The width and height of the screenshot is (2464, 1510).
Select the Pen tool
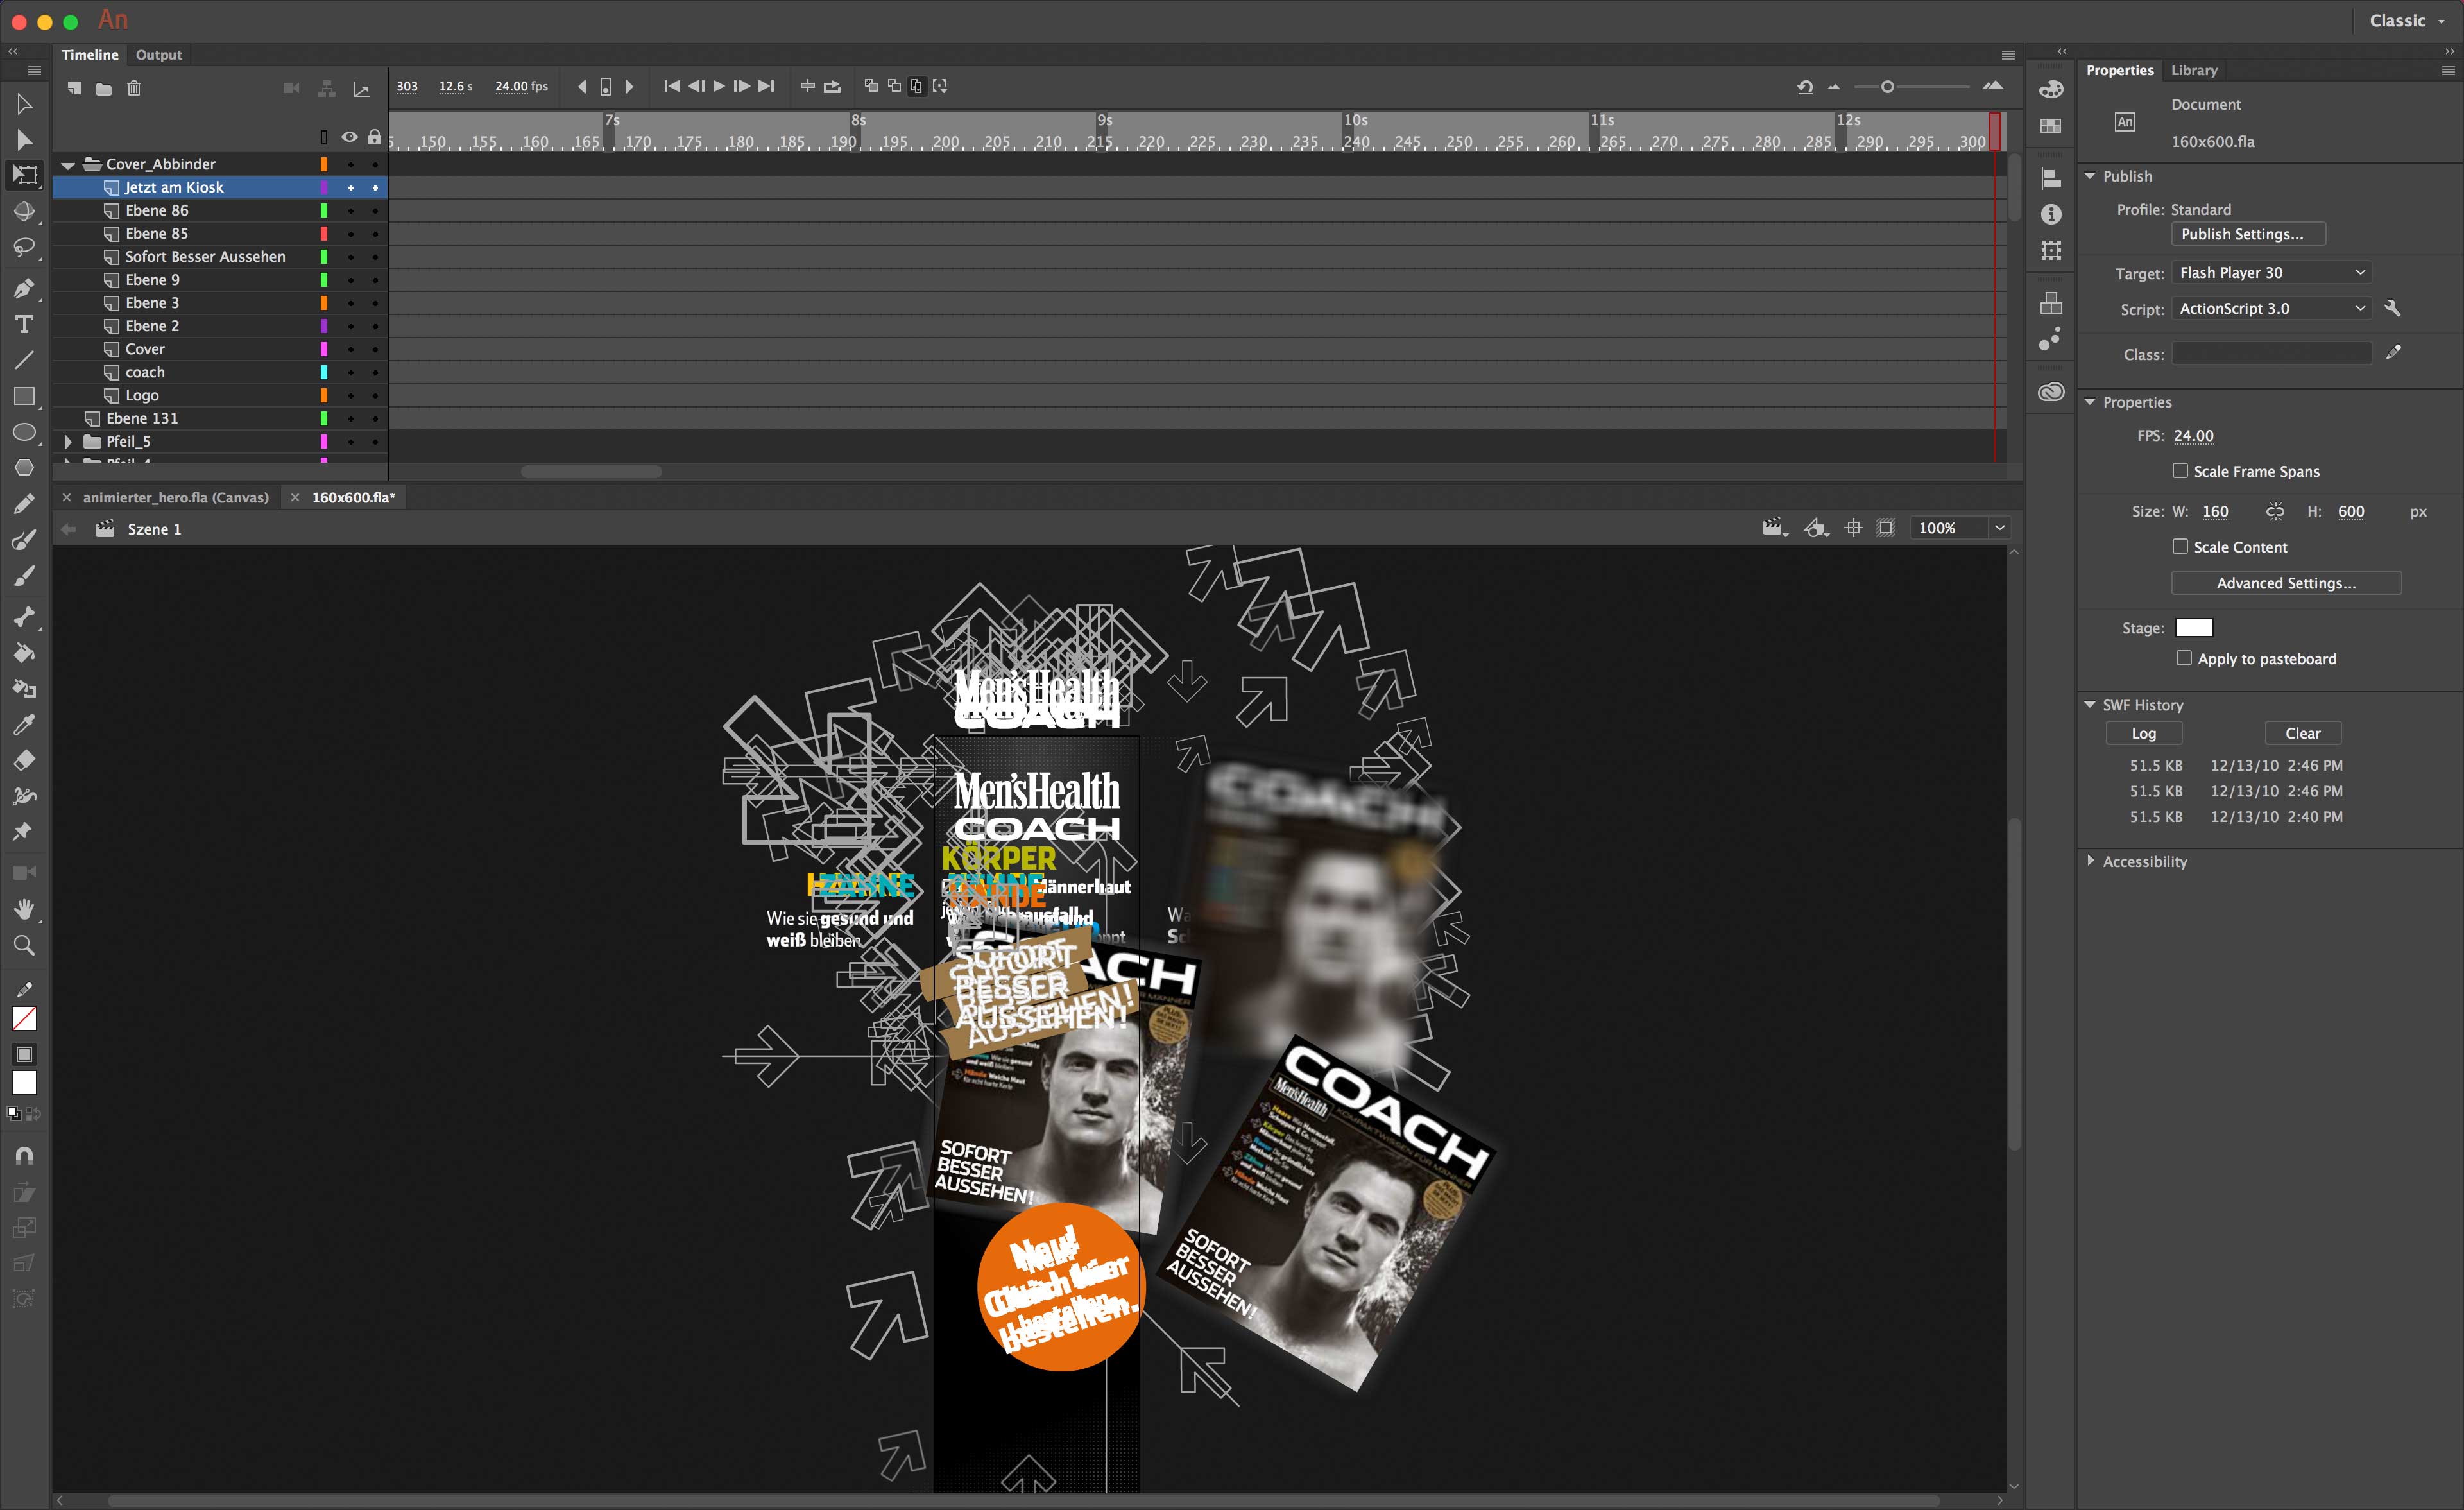25,289
